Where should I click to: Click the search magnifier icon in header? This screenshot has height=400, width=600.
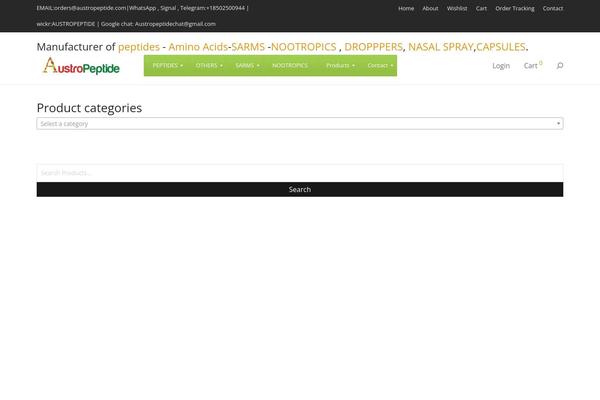pyautogui.click(x=560, y=66)
